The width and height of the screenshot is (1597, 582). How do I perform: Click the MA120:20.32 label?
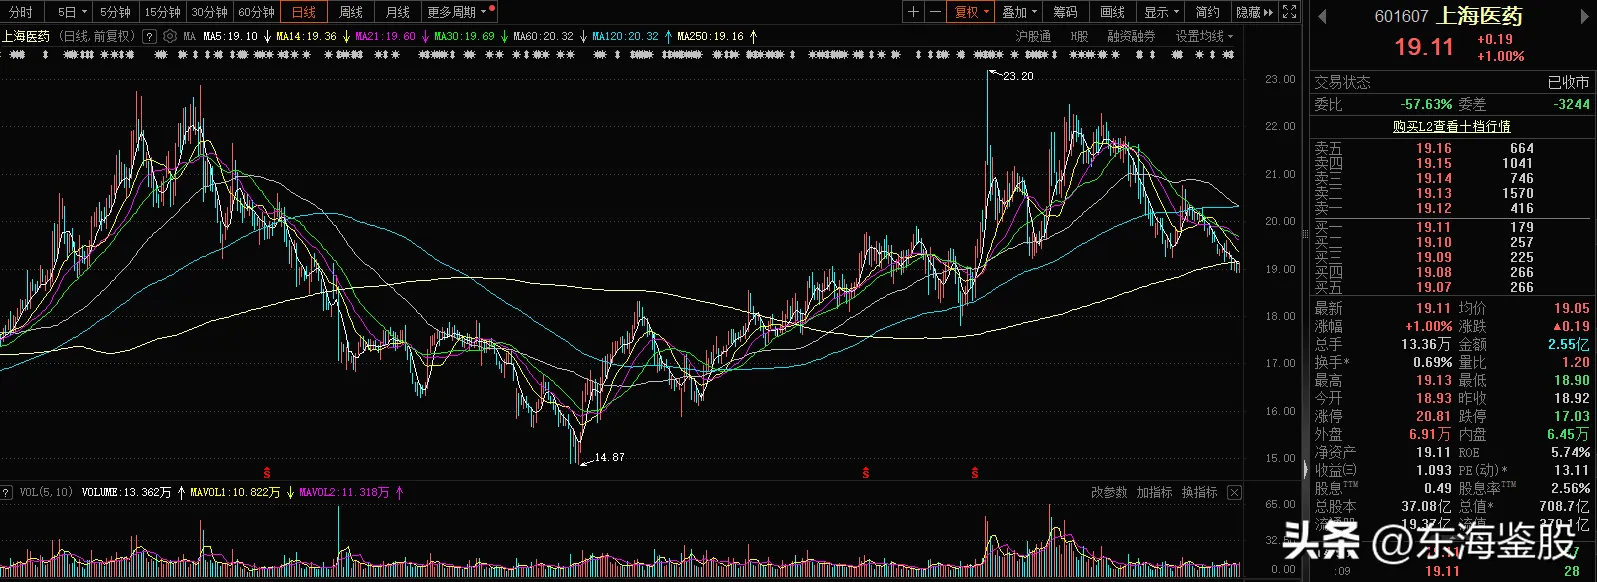(625, 36)
